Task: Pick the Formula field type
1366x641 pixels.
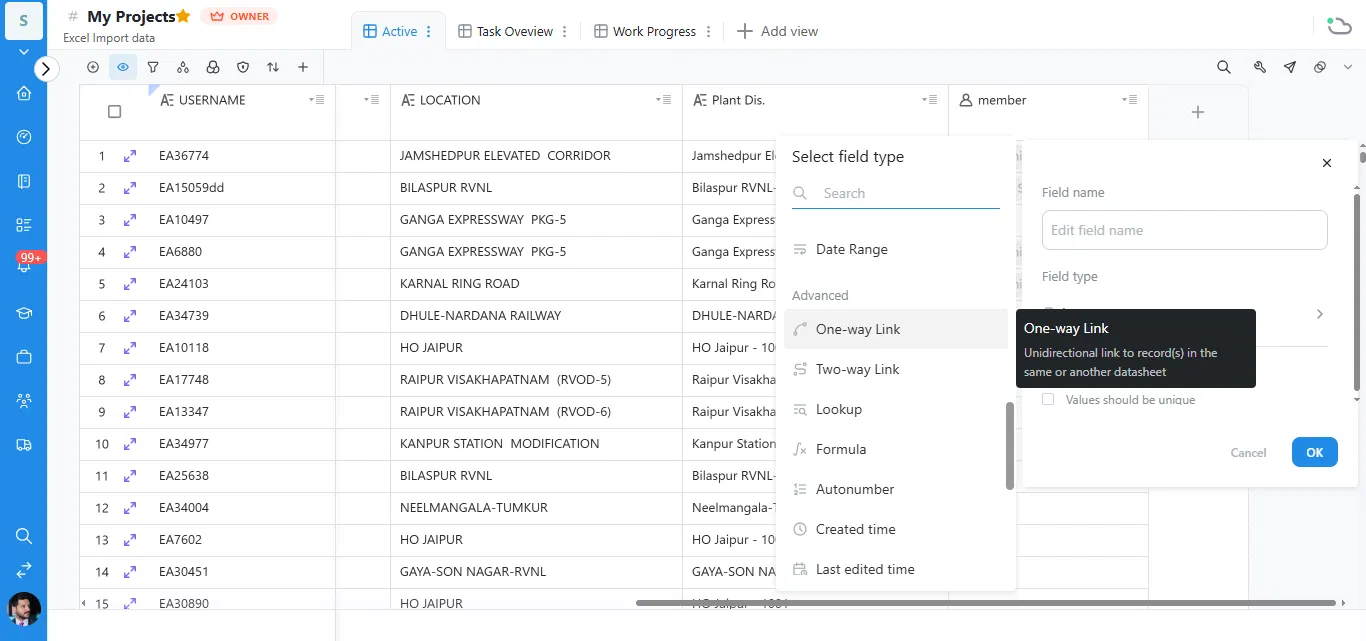Action: (x=895, y=449)
